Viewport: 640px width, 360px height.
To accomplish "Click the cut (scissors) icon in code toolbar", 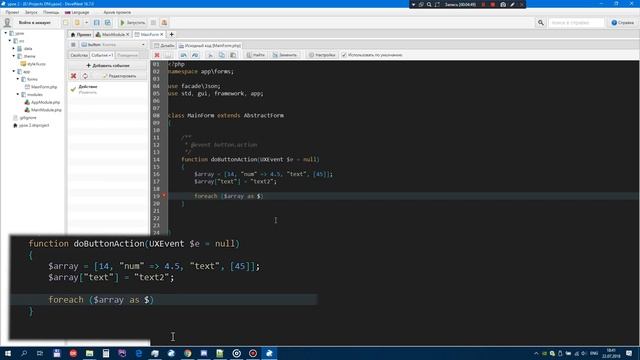I will 210,55.
